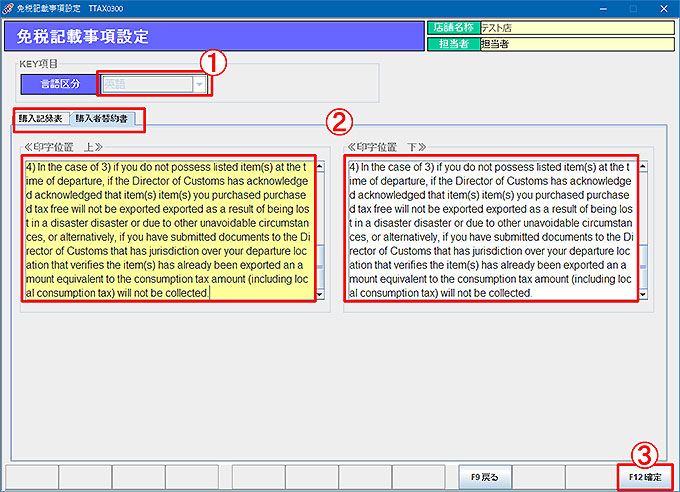Viewport: 680px width, 492px height.
Task: Click the 店舗名称 field showing テスト店
Action: point(577,28)
